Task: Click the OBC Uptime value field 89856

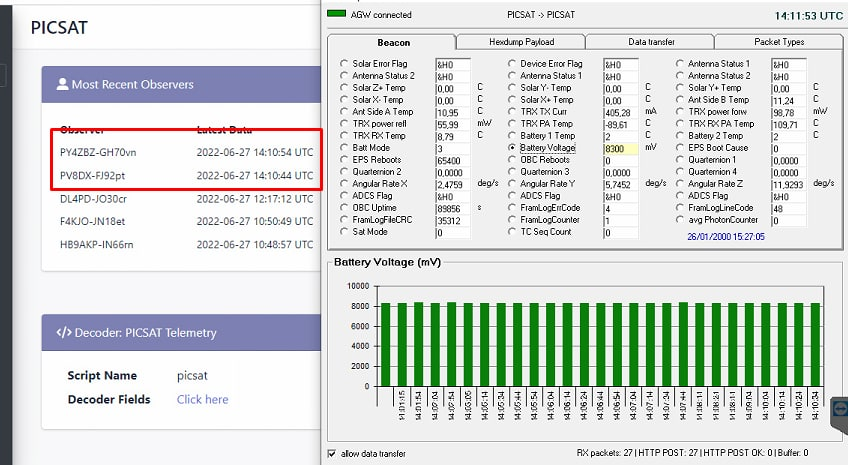Action: coord(453,209)
